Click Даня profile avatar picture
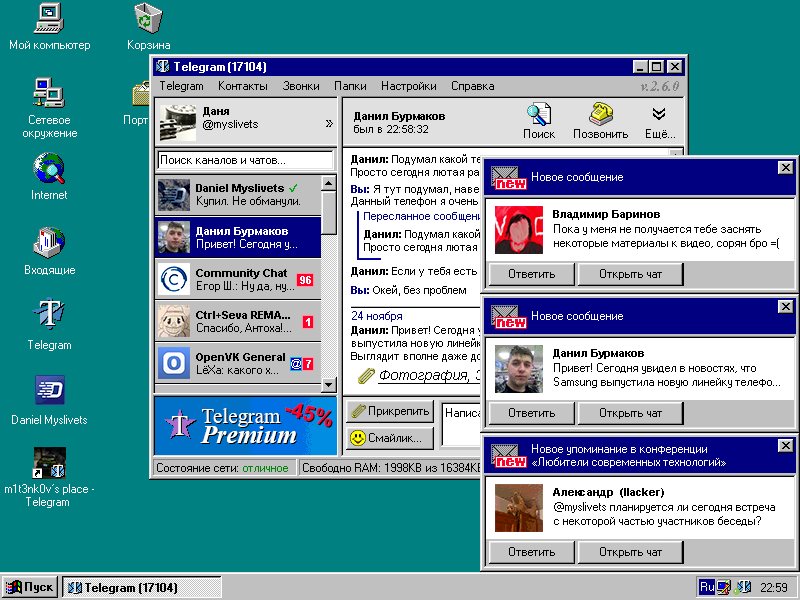800x600 pixels. coord(178,122)
